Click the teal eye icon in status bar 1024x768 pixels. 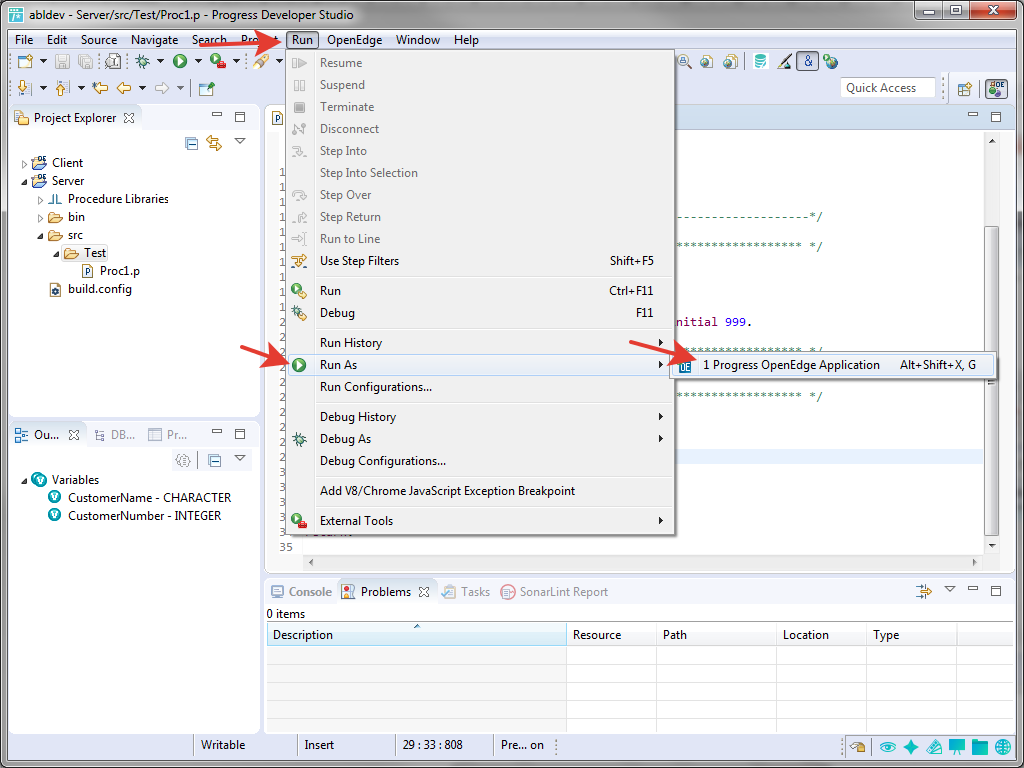click(887, 747)
